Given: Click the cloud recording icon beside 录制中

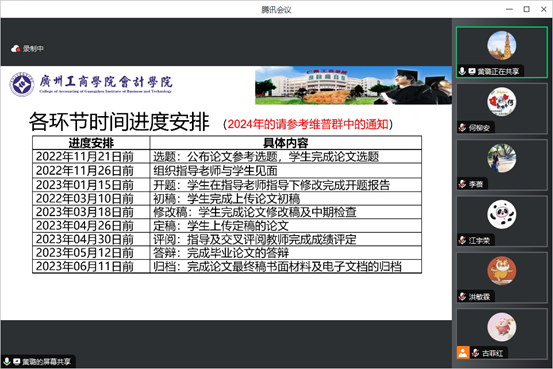Looking at the screenshot, I should coord(15,49).
